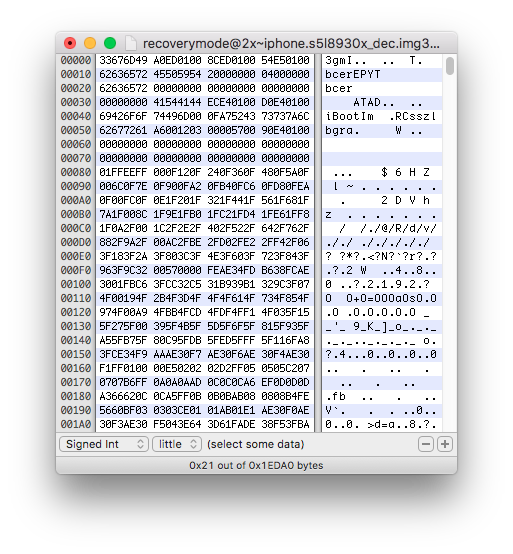Screen dimensions: 513x554
Task: Click hex value F1FF0100 at row 00160
Action: [123, 368]
